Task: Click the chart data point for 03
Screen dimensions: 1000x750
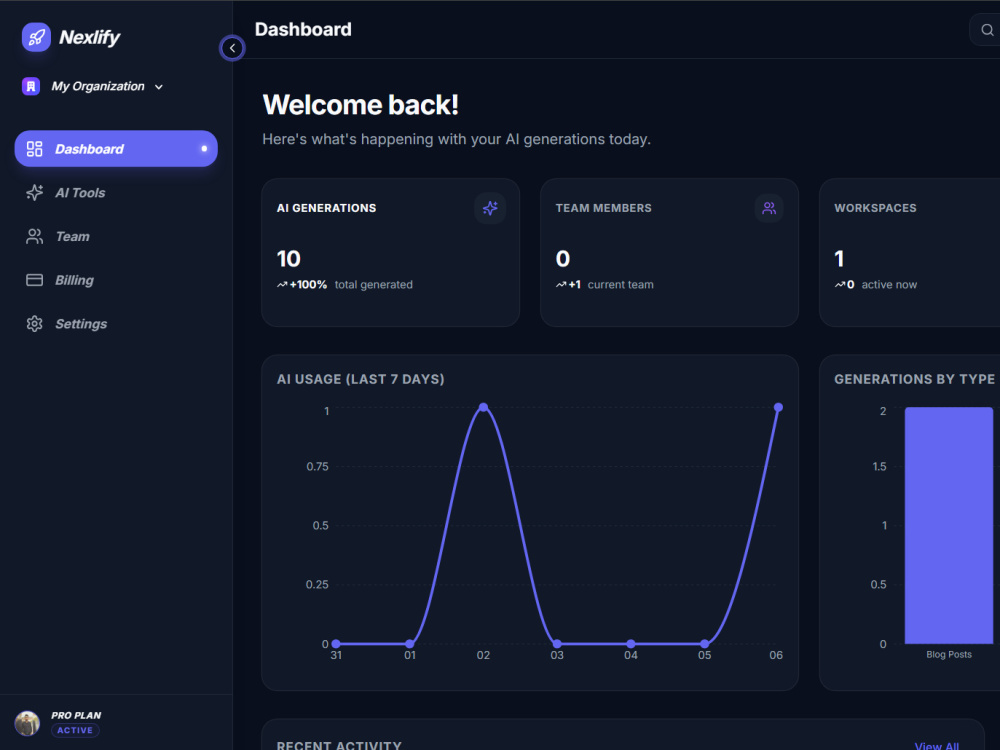Action: [557, 643]
